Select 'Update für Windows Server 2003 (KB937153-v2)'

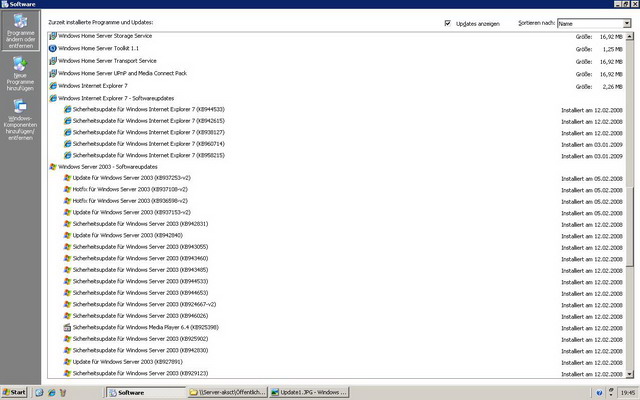point(131,212)
